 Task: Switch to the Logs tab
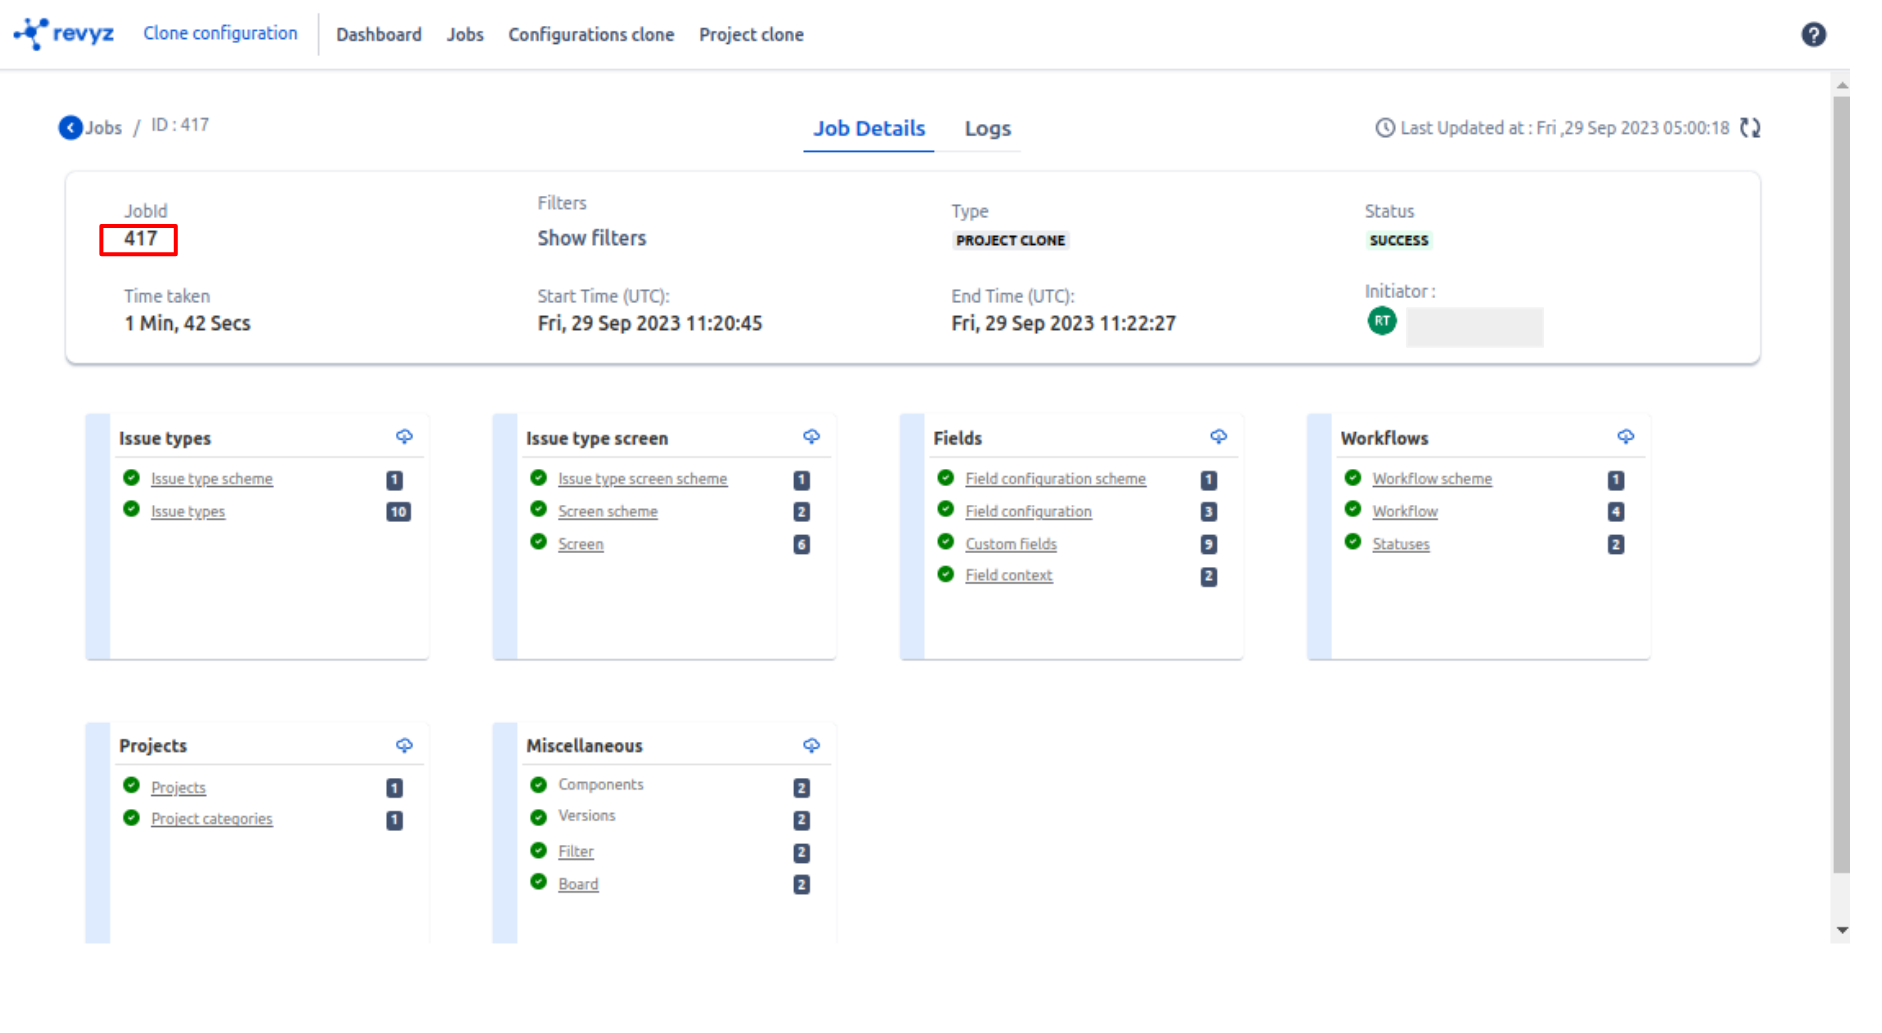click(987, 129)
